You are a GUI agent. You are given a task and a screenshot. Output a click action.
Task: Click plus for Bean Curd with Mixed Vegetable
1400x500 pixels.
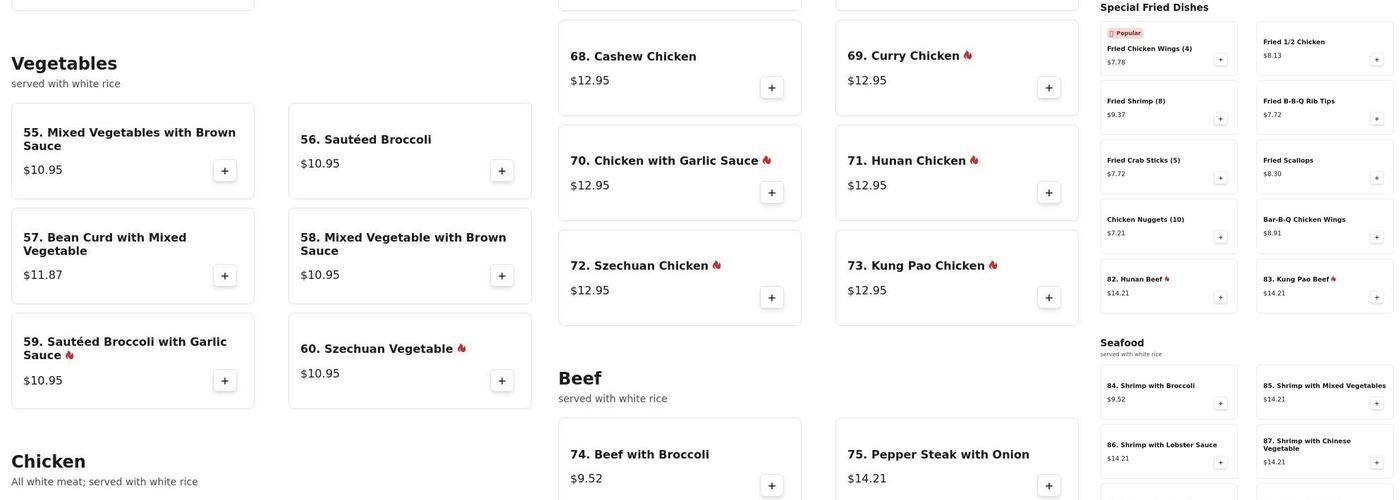coord(225,276)
